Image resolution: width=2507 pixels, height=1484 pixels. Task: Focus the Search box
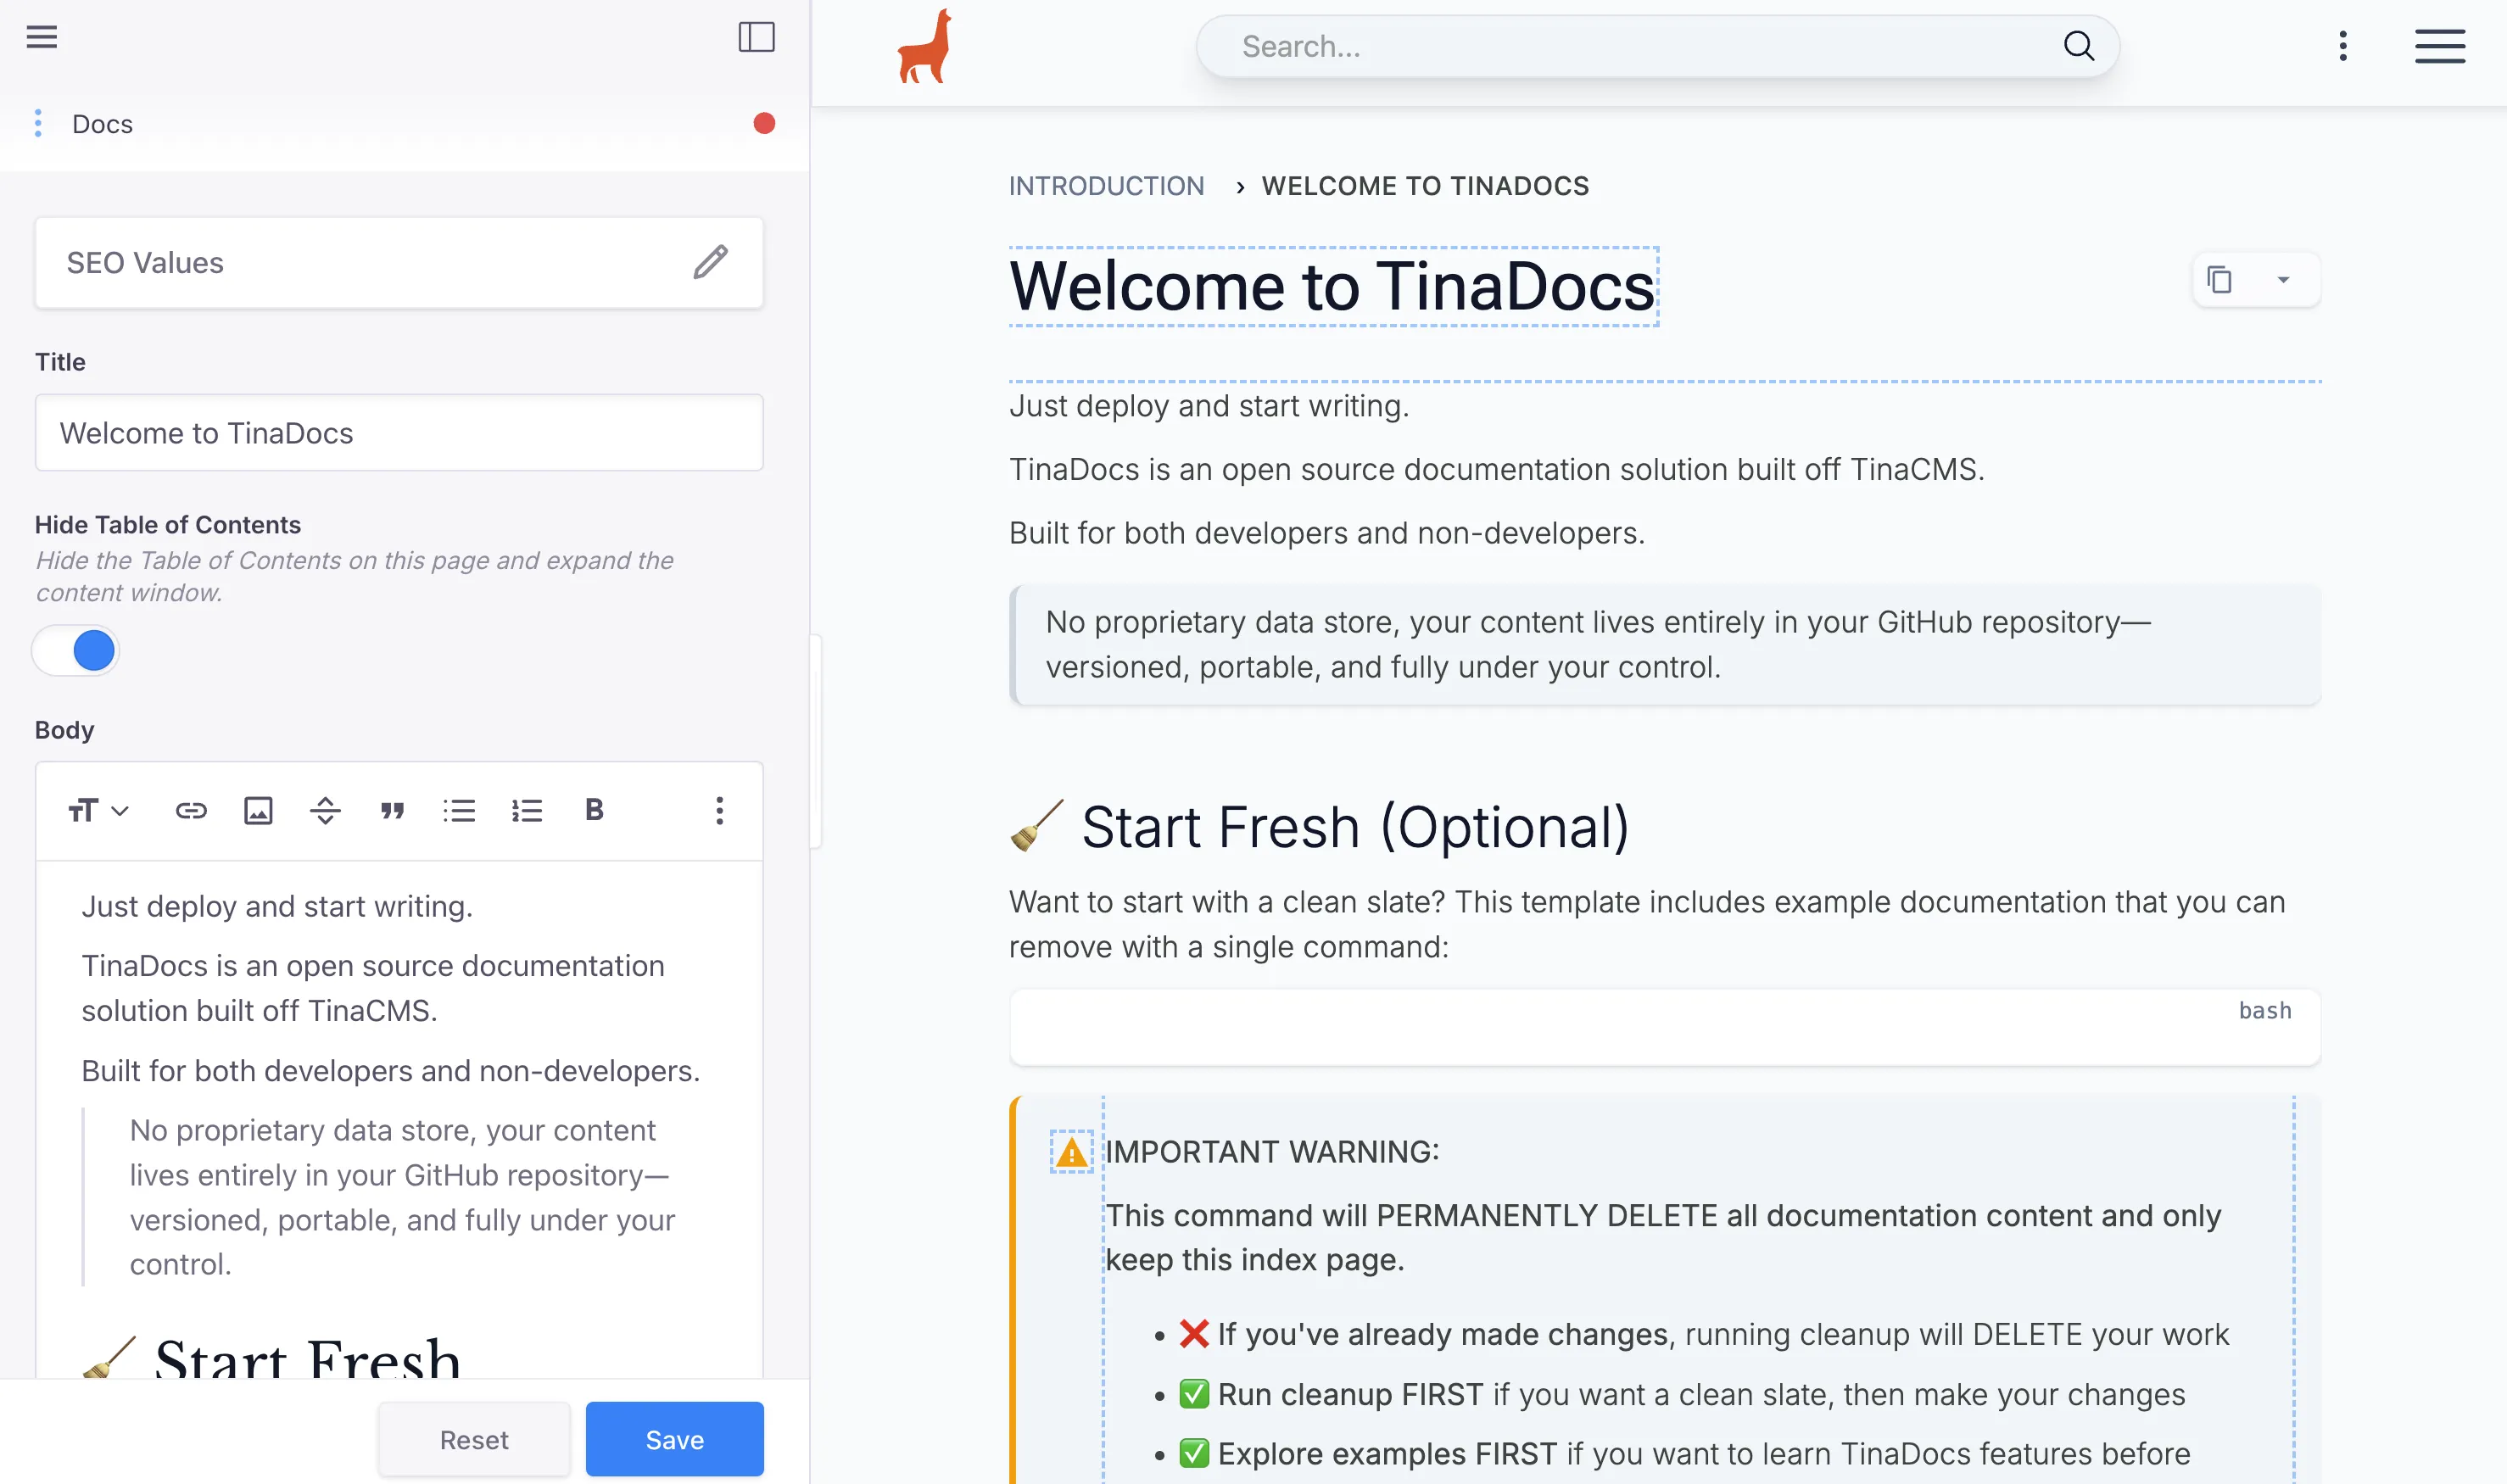(x=1657, y=46)
